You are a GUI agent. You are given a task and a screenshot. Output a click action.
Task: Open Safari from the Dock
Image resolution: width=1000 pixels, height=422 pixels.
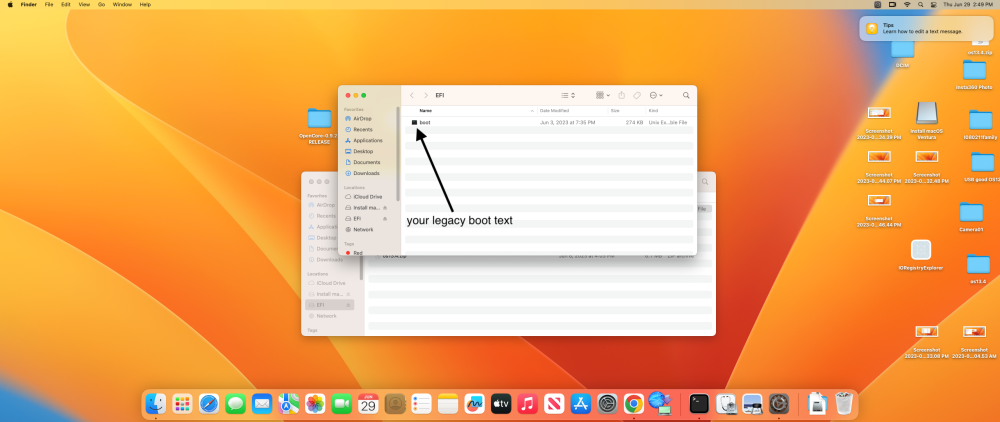pyautogui.click(x=209, y=404)
